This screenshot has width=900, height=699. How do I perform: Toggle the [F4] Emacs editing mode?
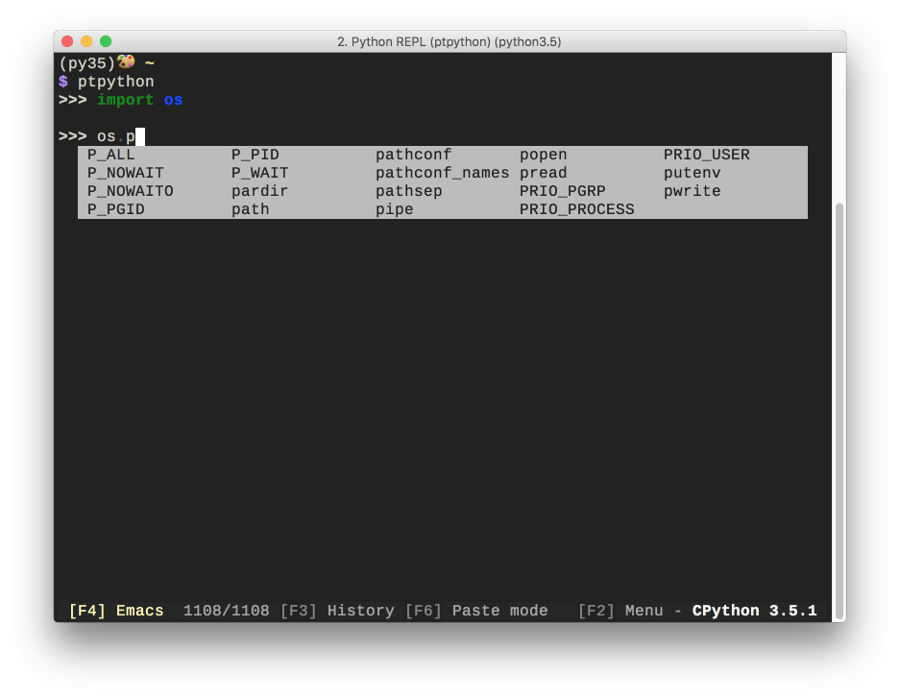click(x=116, y=610)
